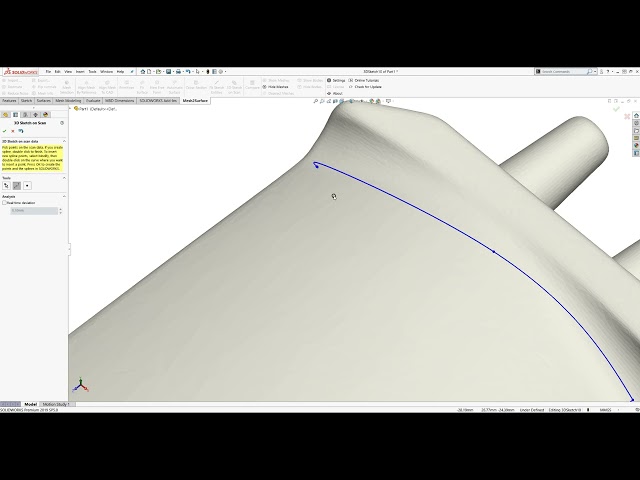Screen dimensions: 640x480
Task: Click Settings in Mesh2Surface ribbon
Action: pyautogui.click(x=336, y=80)
